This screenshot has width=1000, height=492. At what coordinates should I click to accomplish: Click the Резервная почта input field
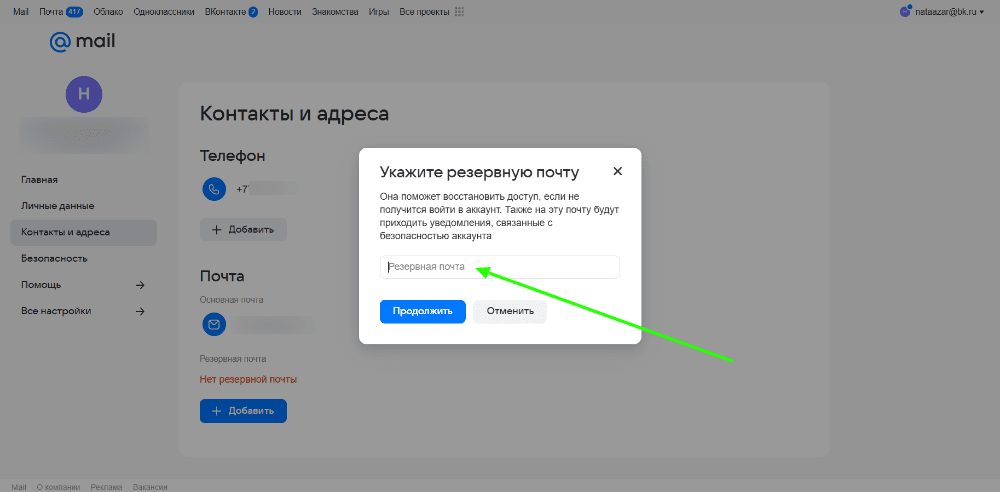coord(499,267)
